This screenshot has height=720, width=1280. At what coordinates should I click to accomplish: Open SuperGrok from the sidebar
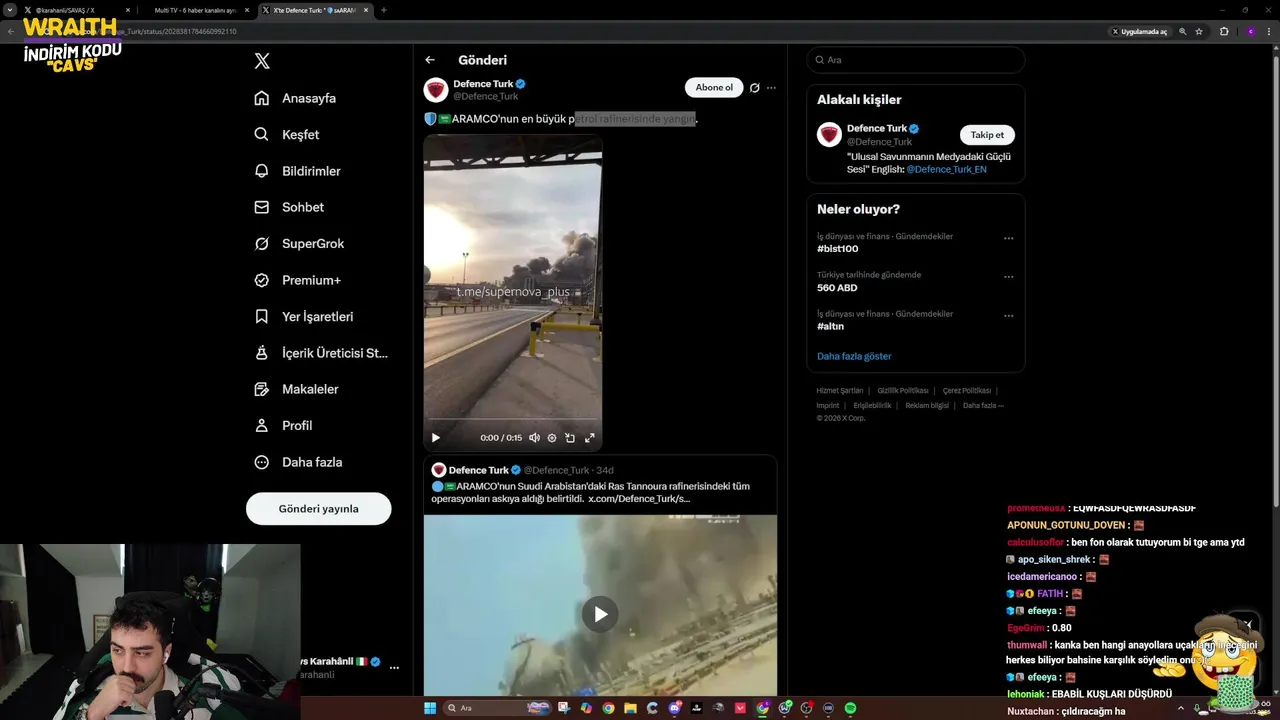coord(299,243)
